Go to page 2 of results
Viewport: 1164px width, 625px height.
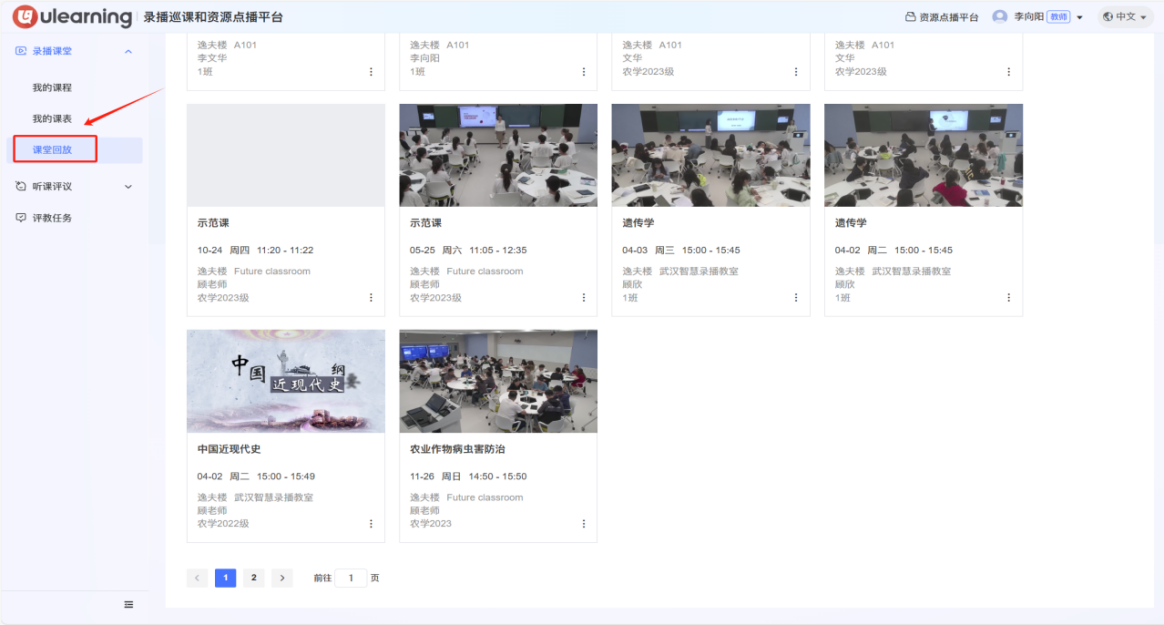[254, 578]
